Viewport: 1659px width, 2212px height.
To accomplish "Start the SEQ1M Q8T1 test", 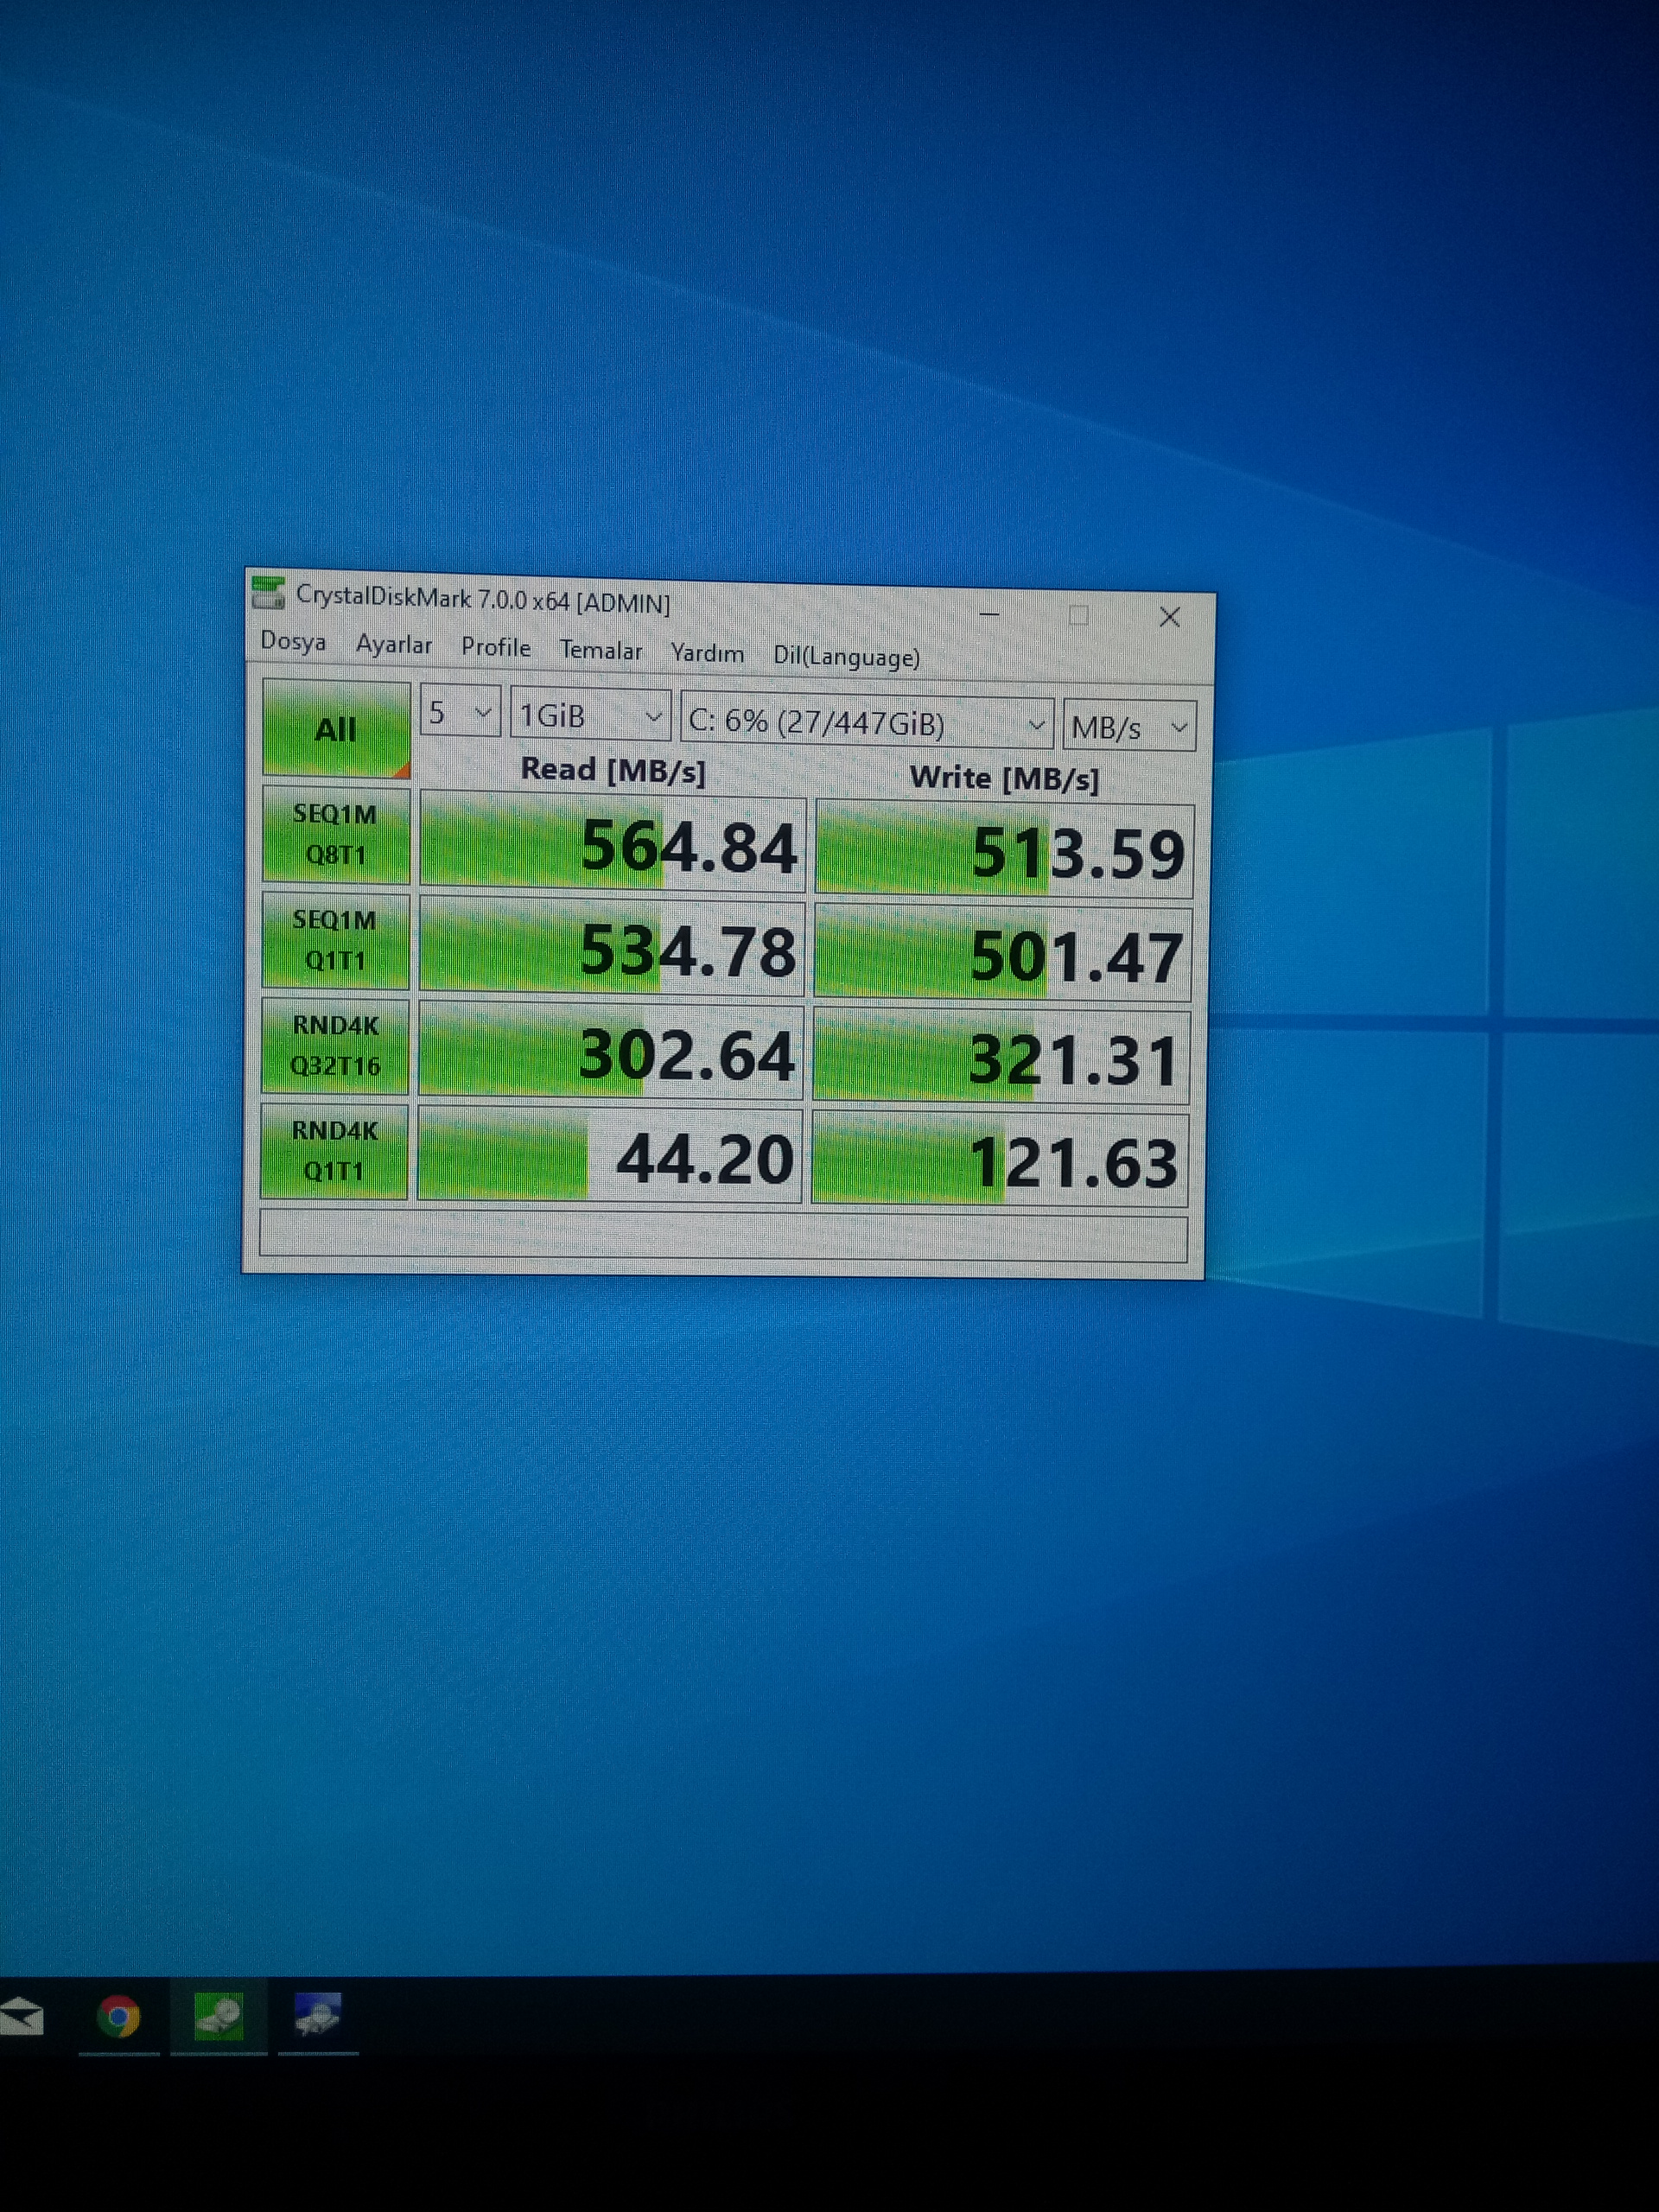I will tap(336, 835).
